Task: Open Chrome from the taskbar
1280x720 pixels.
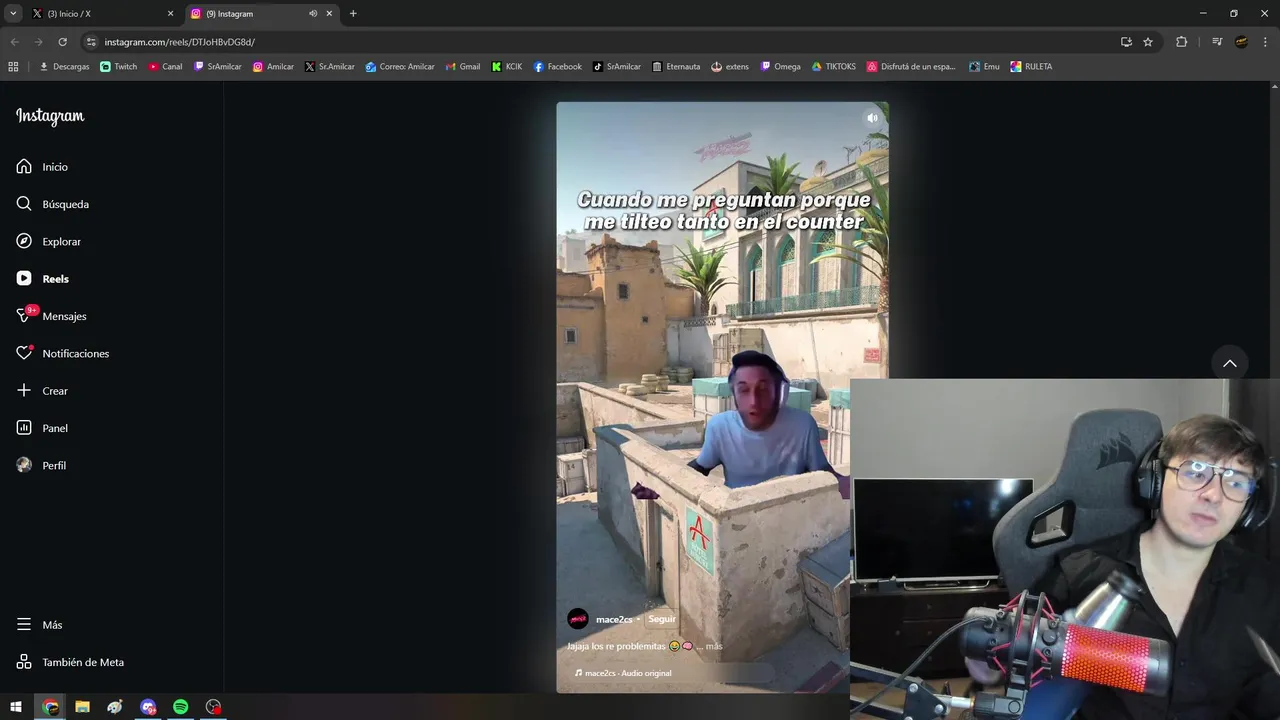Action: pyautogui.click(x=50, y=707)
